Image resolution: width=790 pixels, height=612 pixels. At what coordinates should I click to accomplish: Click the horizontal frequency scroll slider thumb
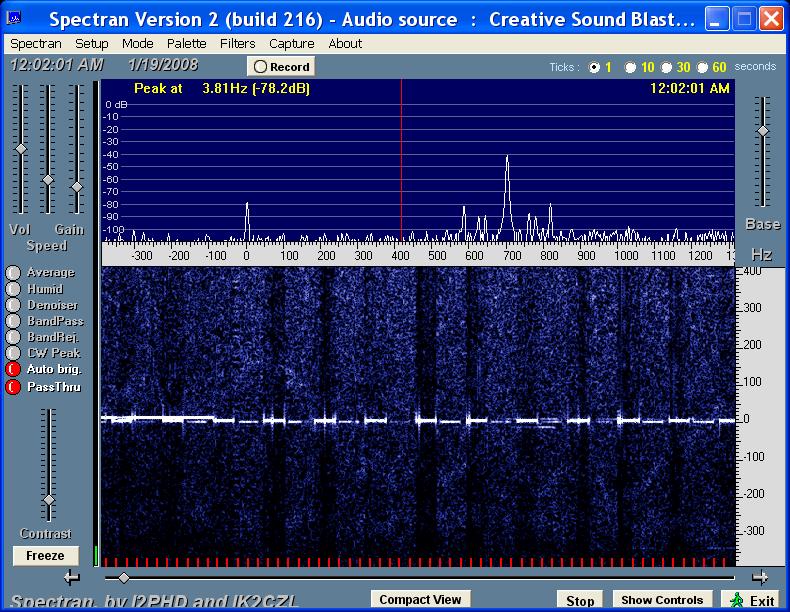123,578
